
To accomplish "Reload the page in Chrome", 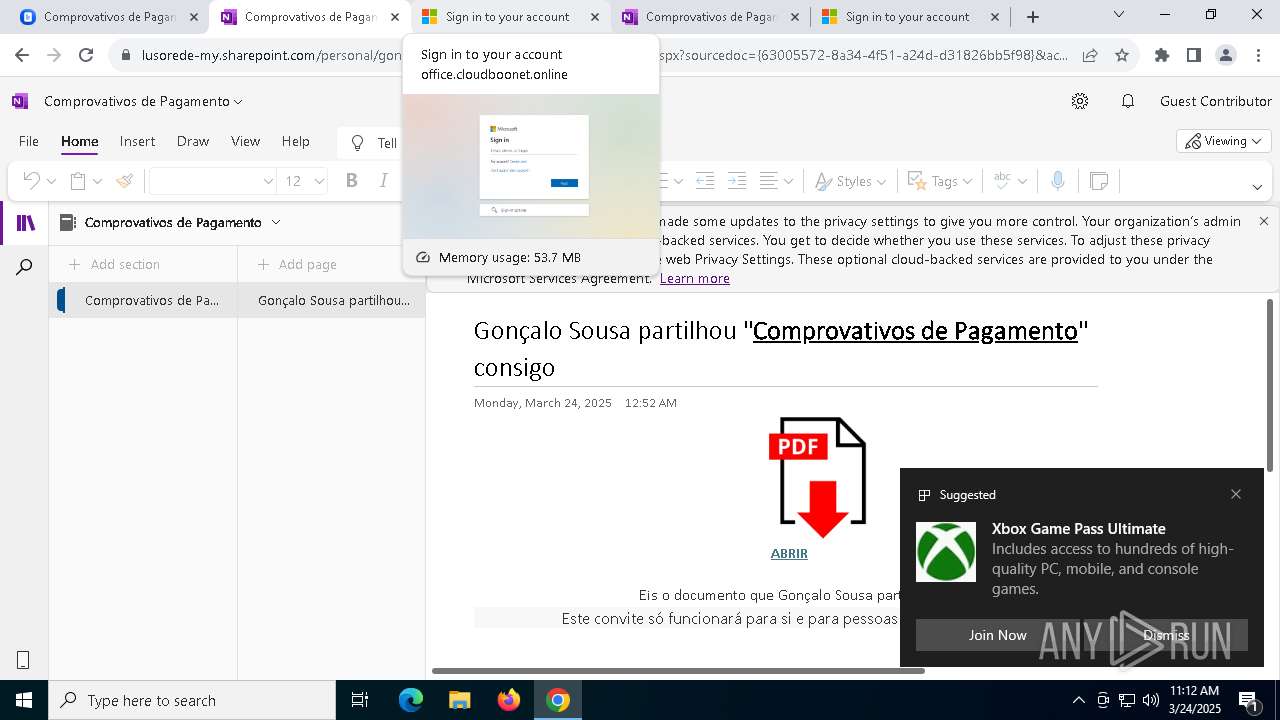I will [x=86, y=56].
